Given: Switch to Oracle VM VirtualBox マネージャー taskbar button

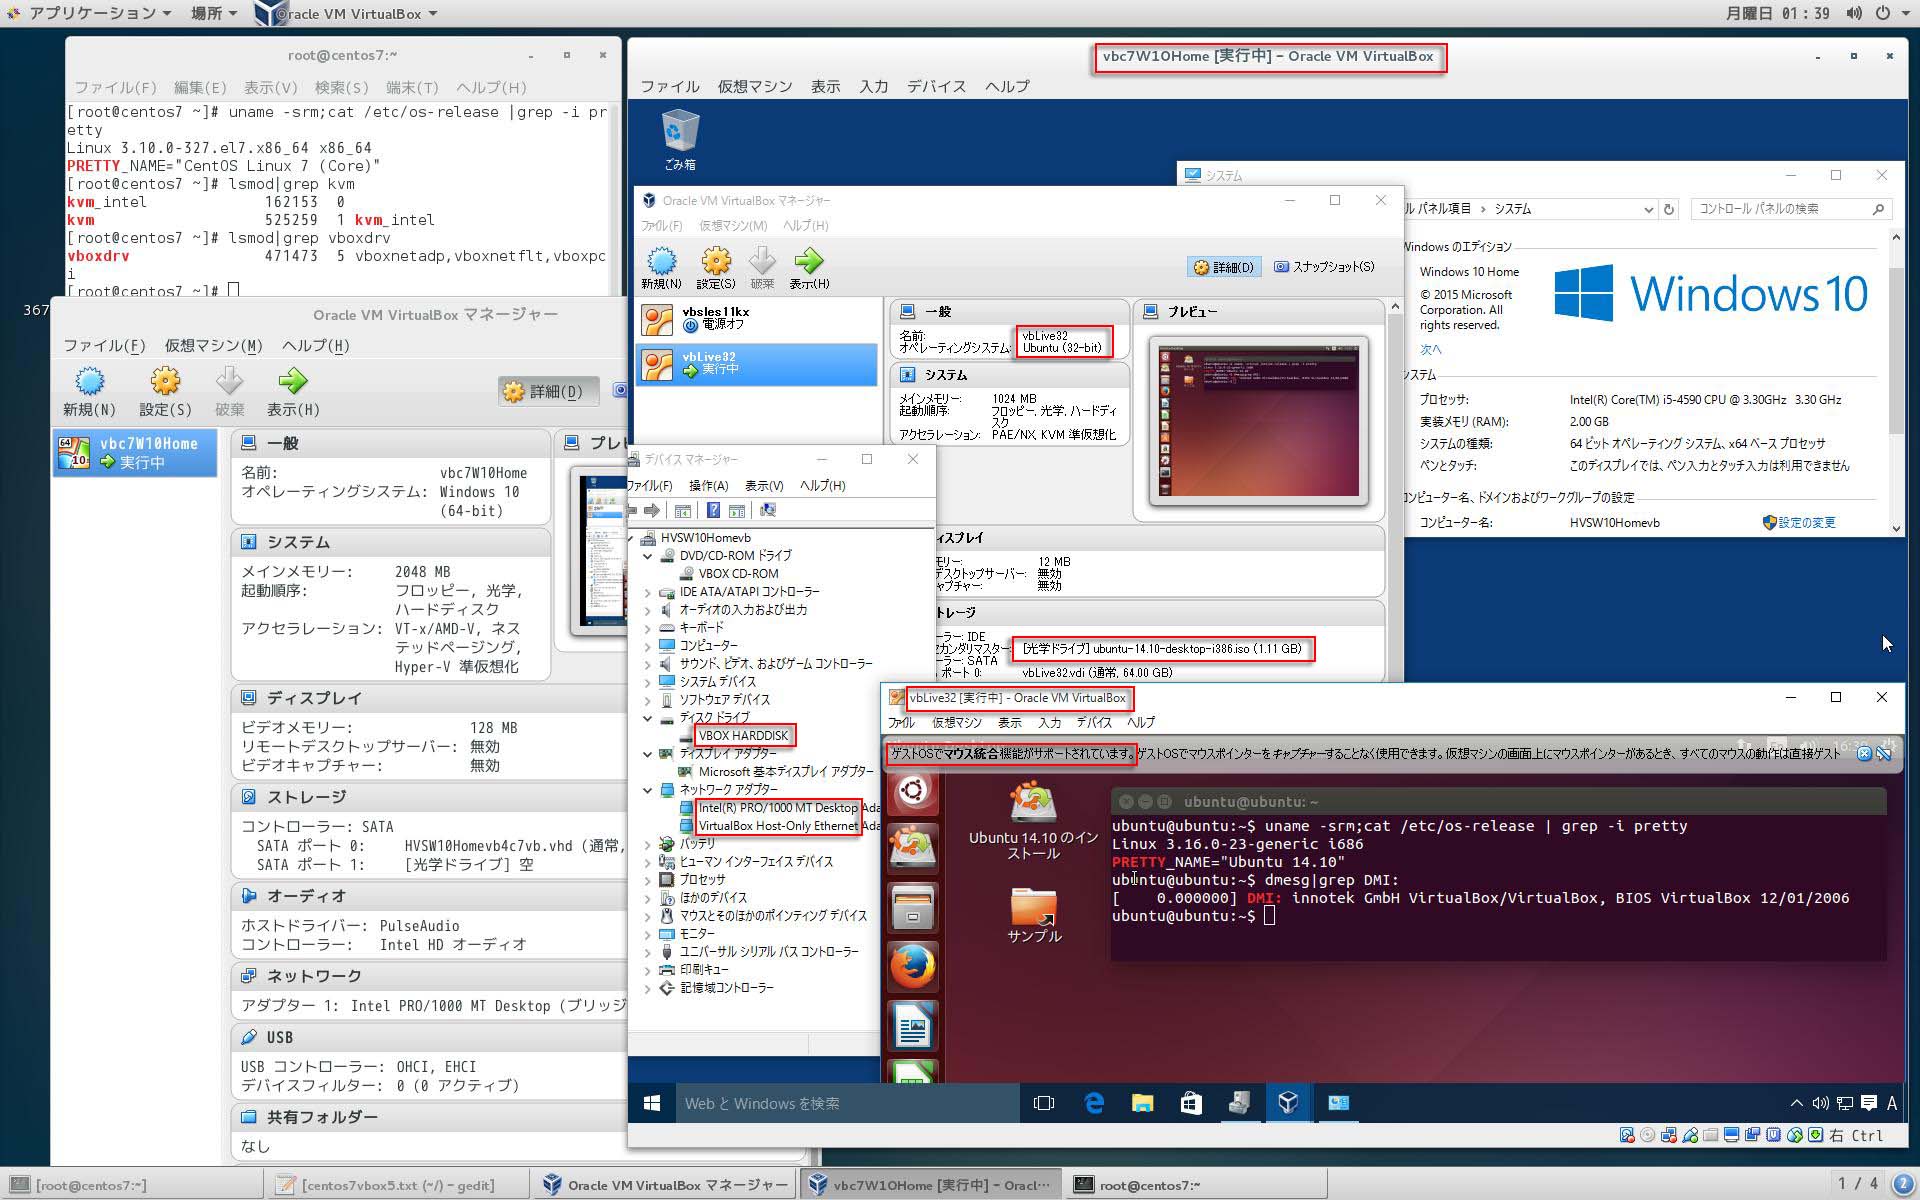Looking at the screenshot, I should pyautogui.click(x=664, y=1185).
